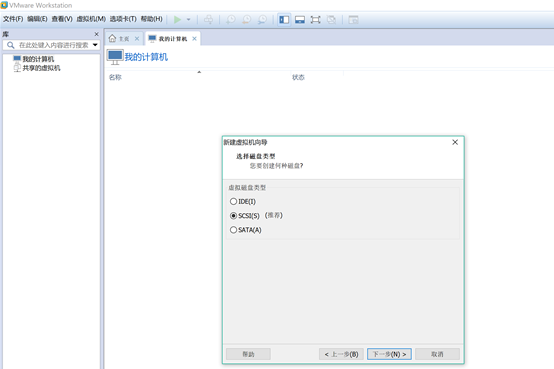Viewport: 554px width, 369px height.
Task: Click the library search magnifier icon
Action: pos(11,45)
